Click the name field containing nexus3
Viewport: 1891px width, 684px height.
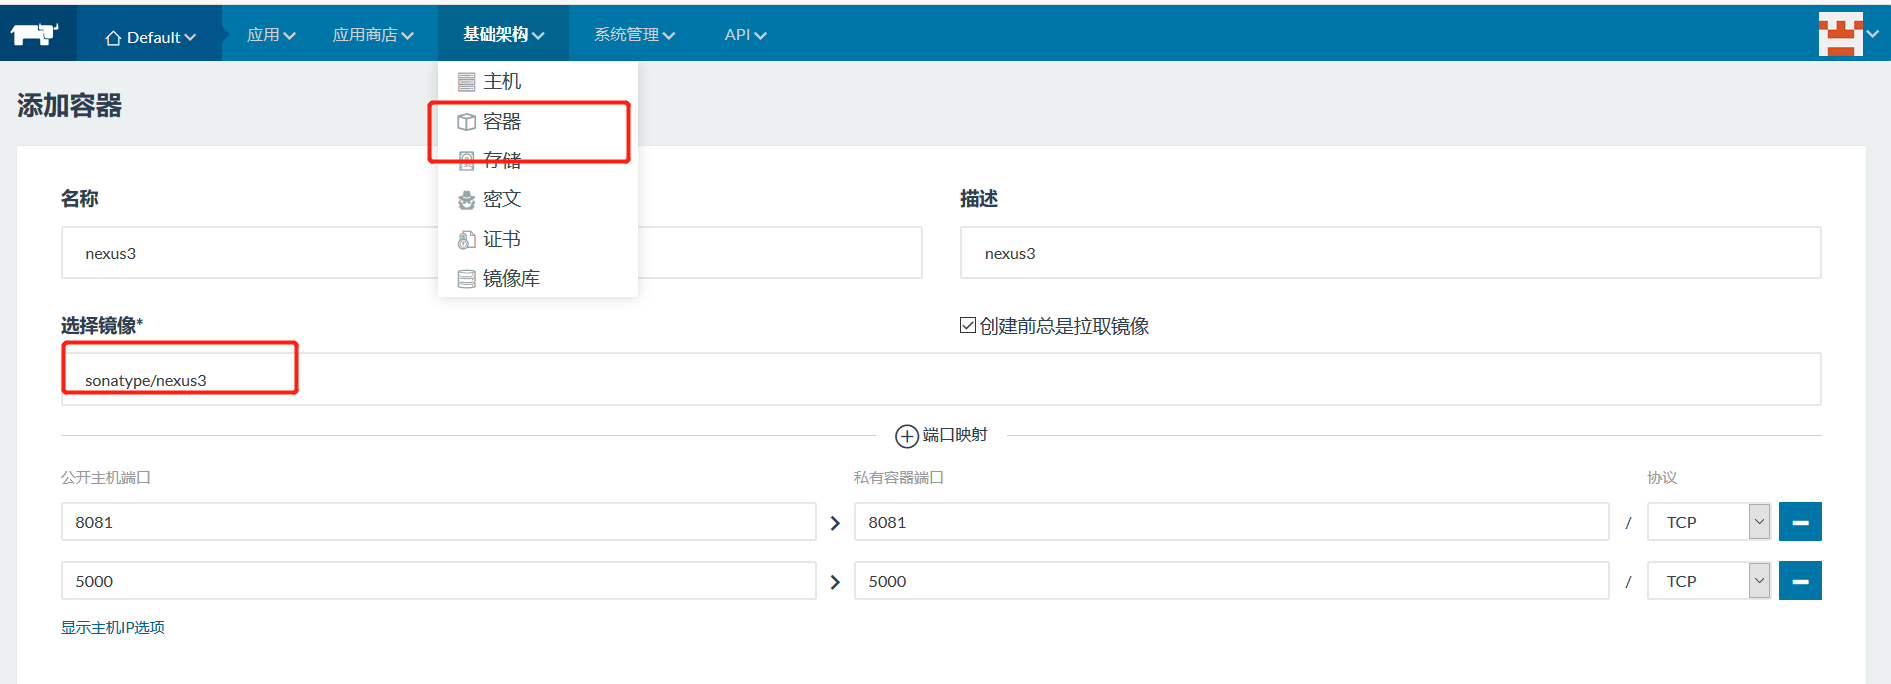tap(491, 253)
